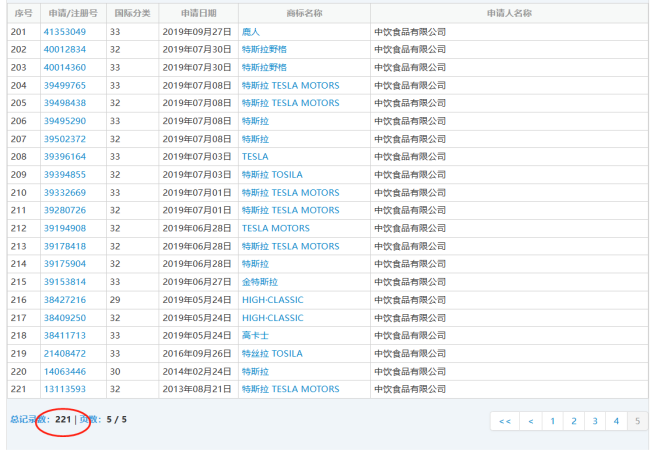The width and height of the screenshot is (652, 452).
Task: Open application number 38427216
Action: click(65, 300)
